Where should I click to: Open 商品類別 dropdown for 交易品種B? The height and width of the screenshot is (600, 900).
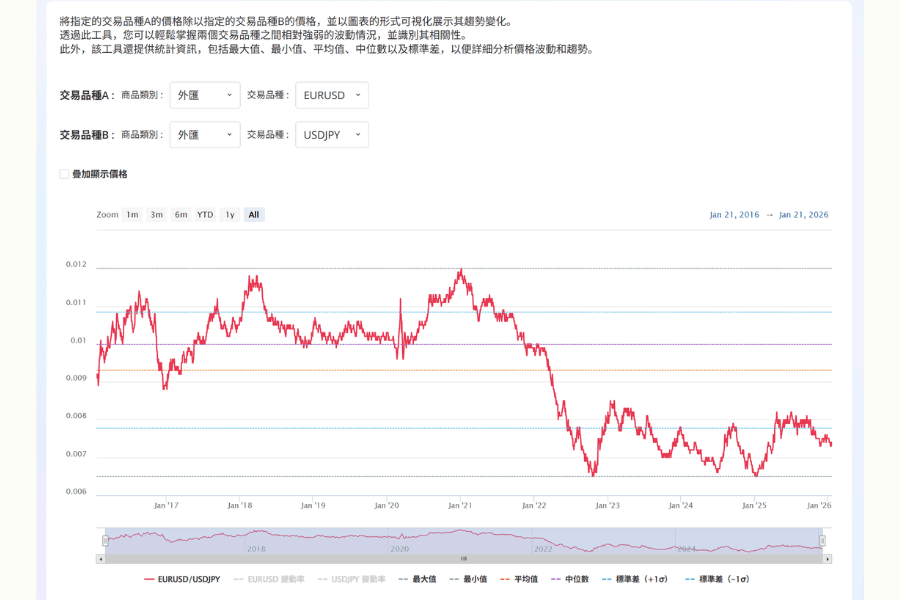click(x=204, y=135)
